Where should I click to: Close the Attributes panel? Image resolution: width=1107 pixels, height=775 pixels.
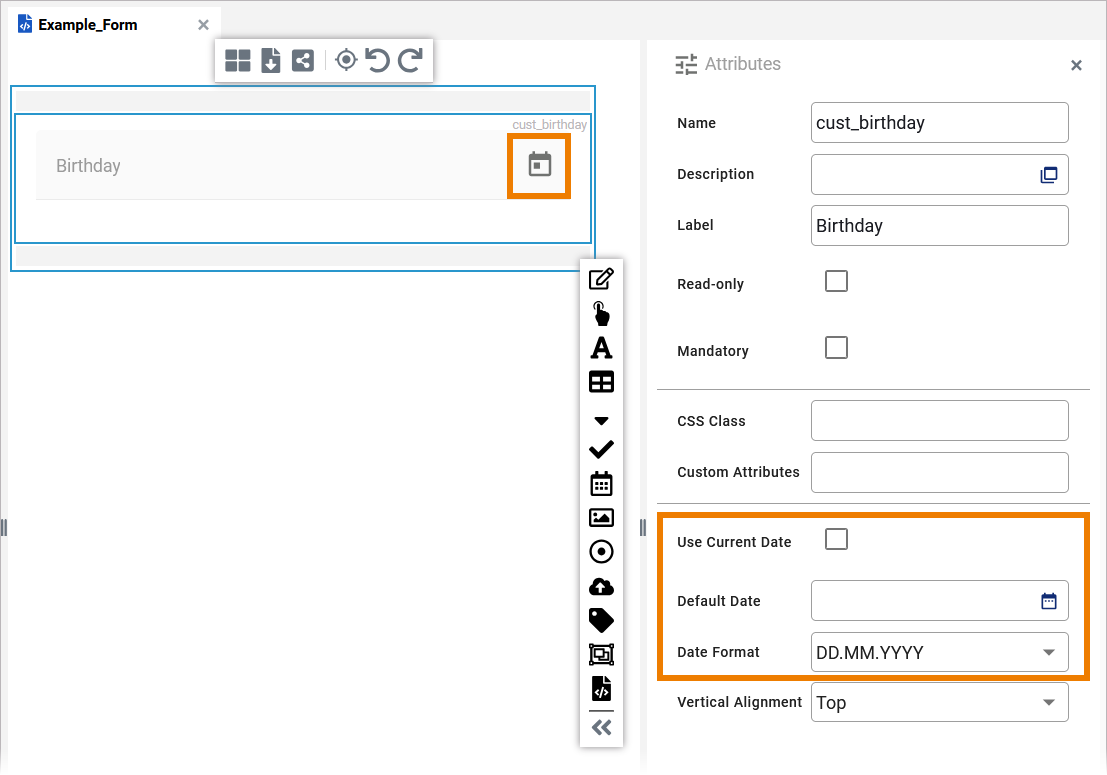pos(1077,66)
